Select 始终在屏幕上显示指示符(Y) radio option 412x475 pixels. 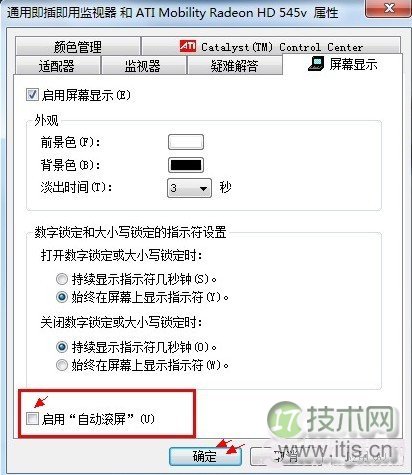coord(62,297)
